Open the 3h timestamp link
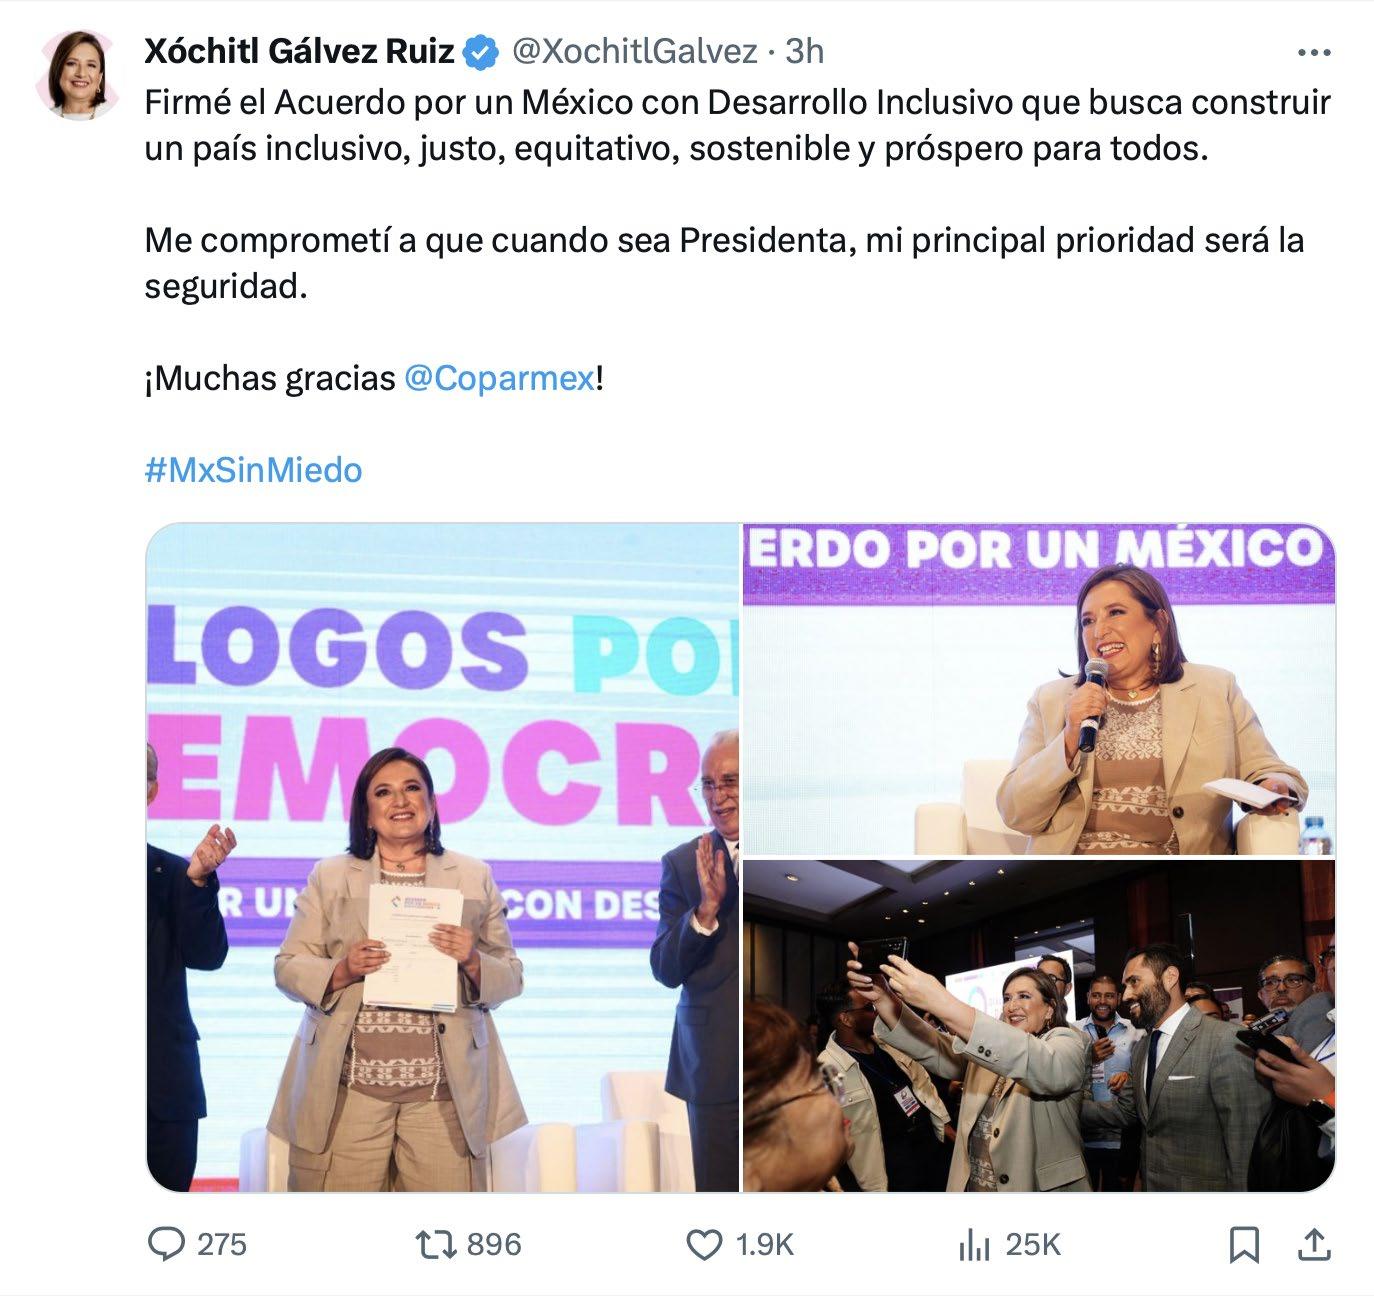 click(805, 51)
